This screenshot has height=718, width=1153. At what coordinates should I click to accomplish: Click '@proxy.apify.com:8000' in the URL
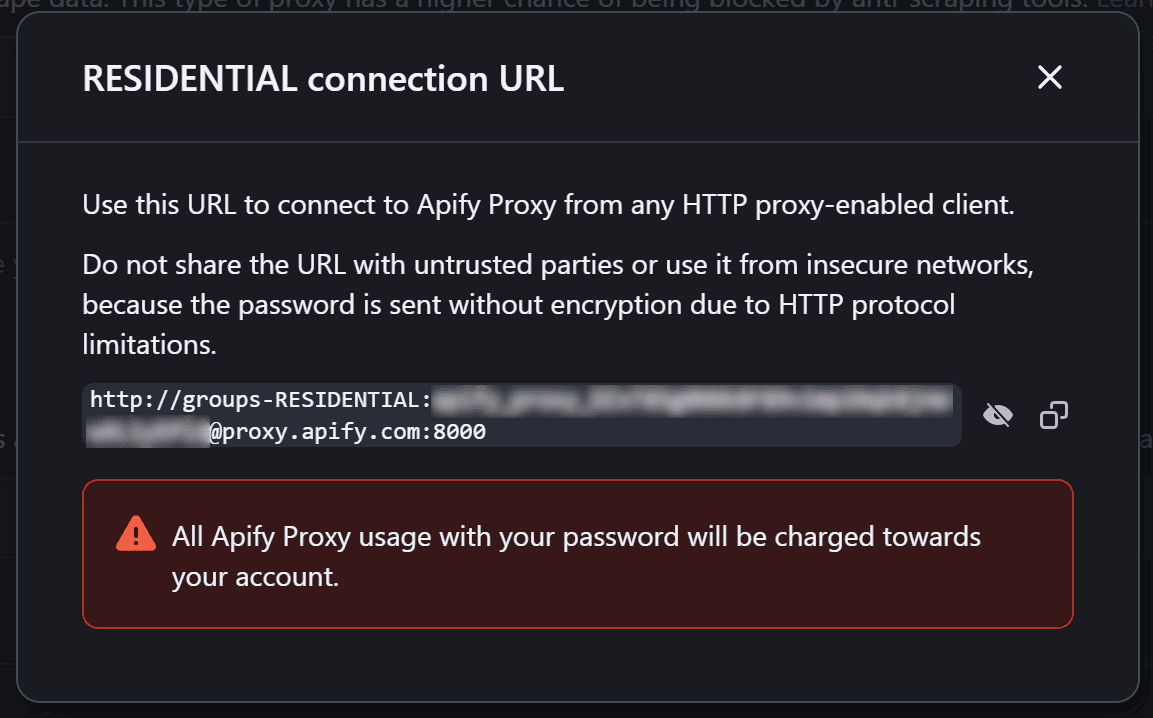coord(350,431)
